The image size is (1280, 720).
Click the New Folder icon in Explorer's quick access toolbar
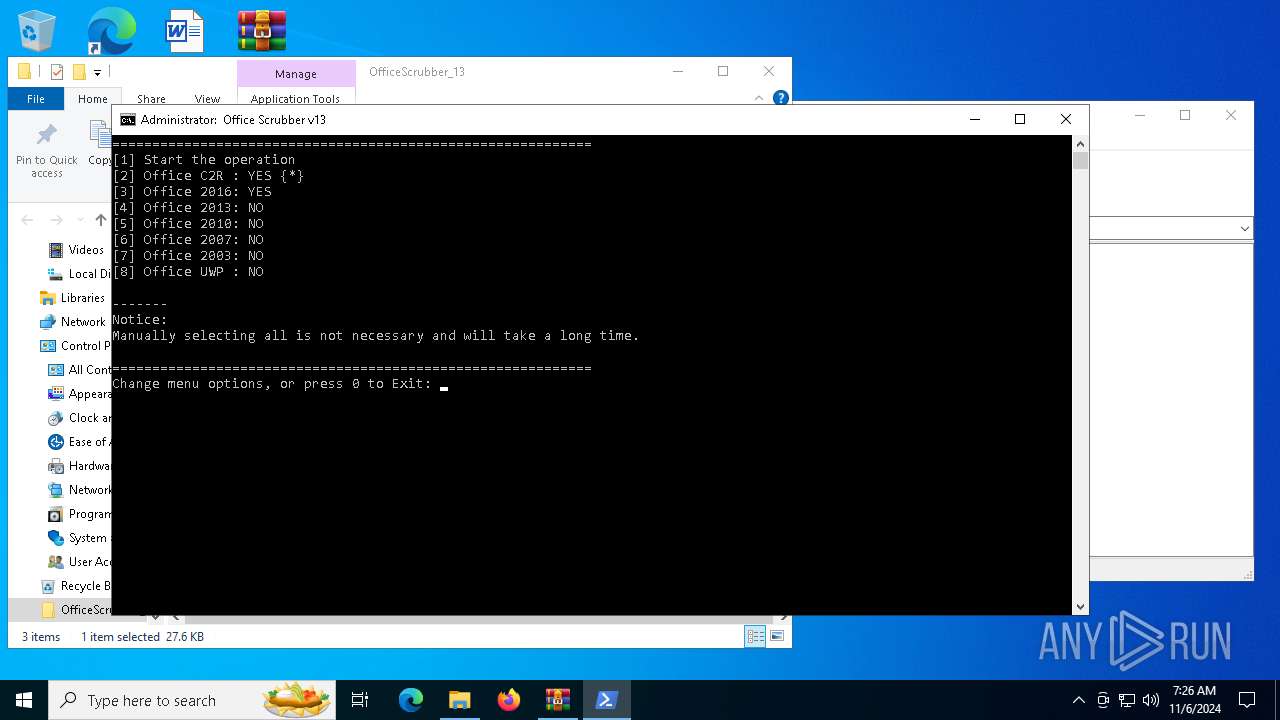[79, 72]
